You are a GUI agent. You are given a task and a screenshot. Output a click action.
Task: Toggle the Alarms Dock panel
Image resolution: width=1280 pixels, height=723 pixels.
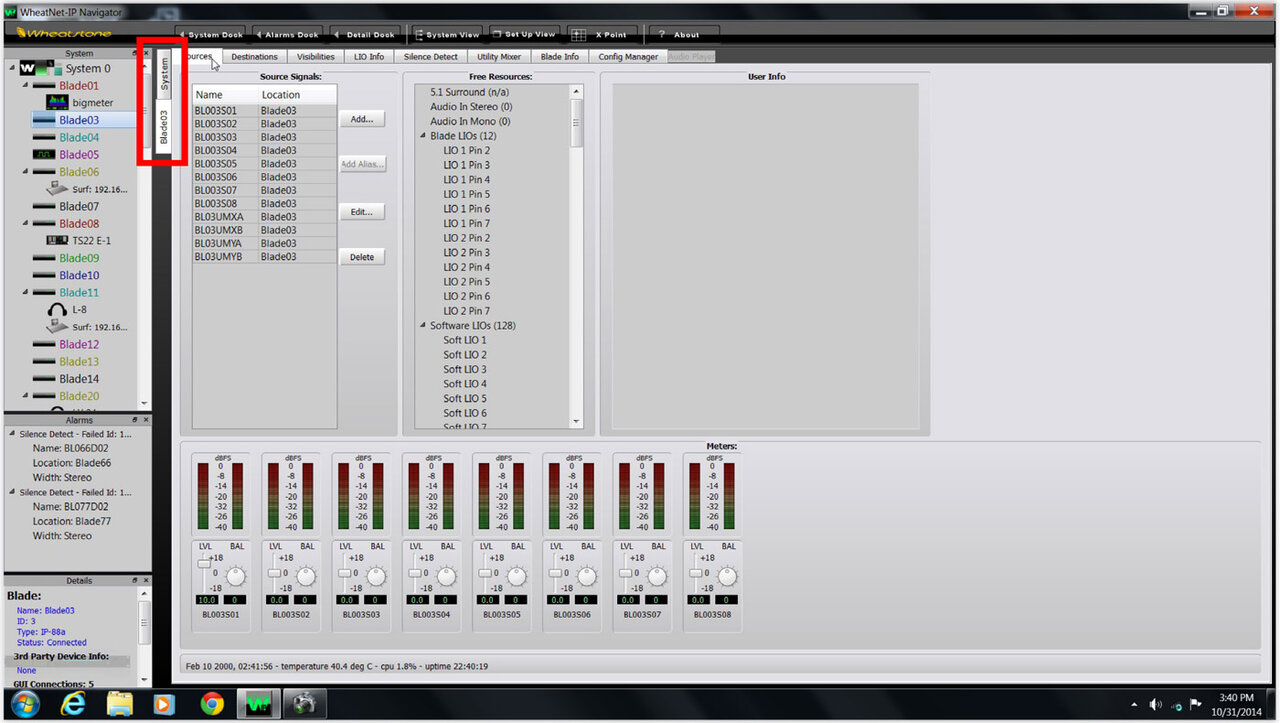coord(287,34)
